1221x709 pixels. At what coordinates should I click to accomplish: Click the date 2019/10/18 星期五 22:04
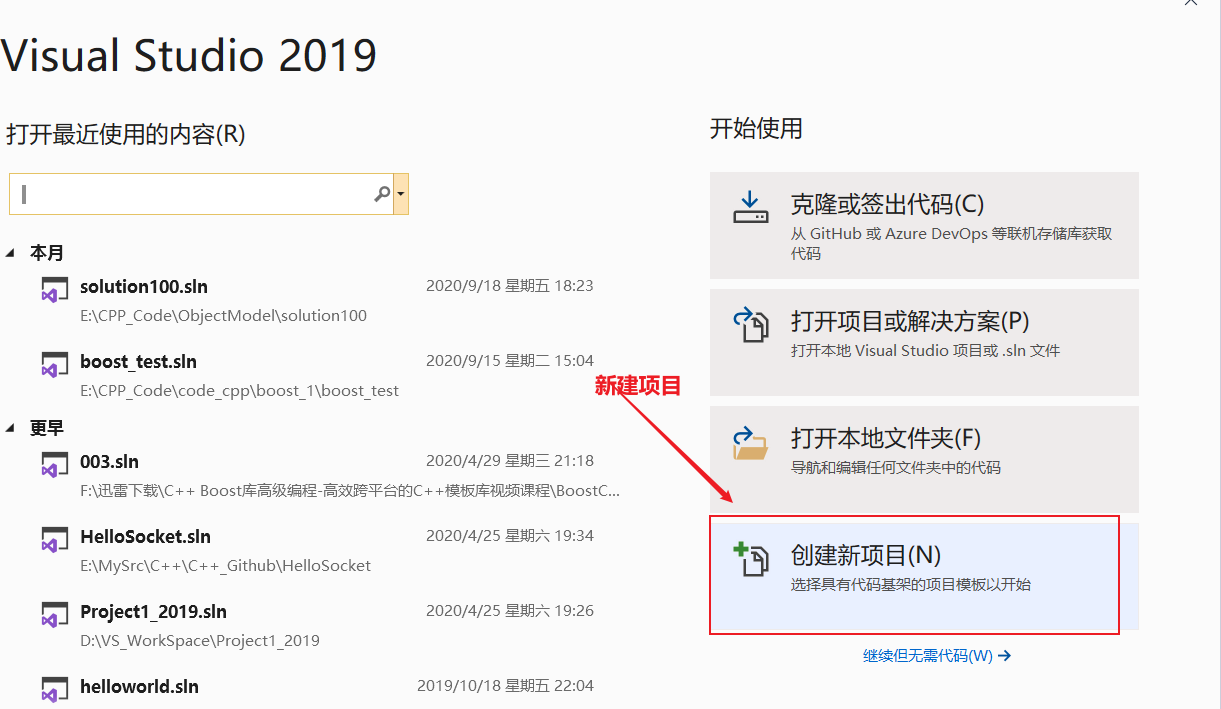click(x=505, y=686)
